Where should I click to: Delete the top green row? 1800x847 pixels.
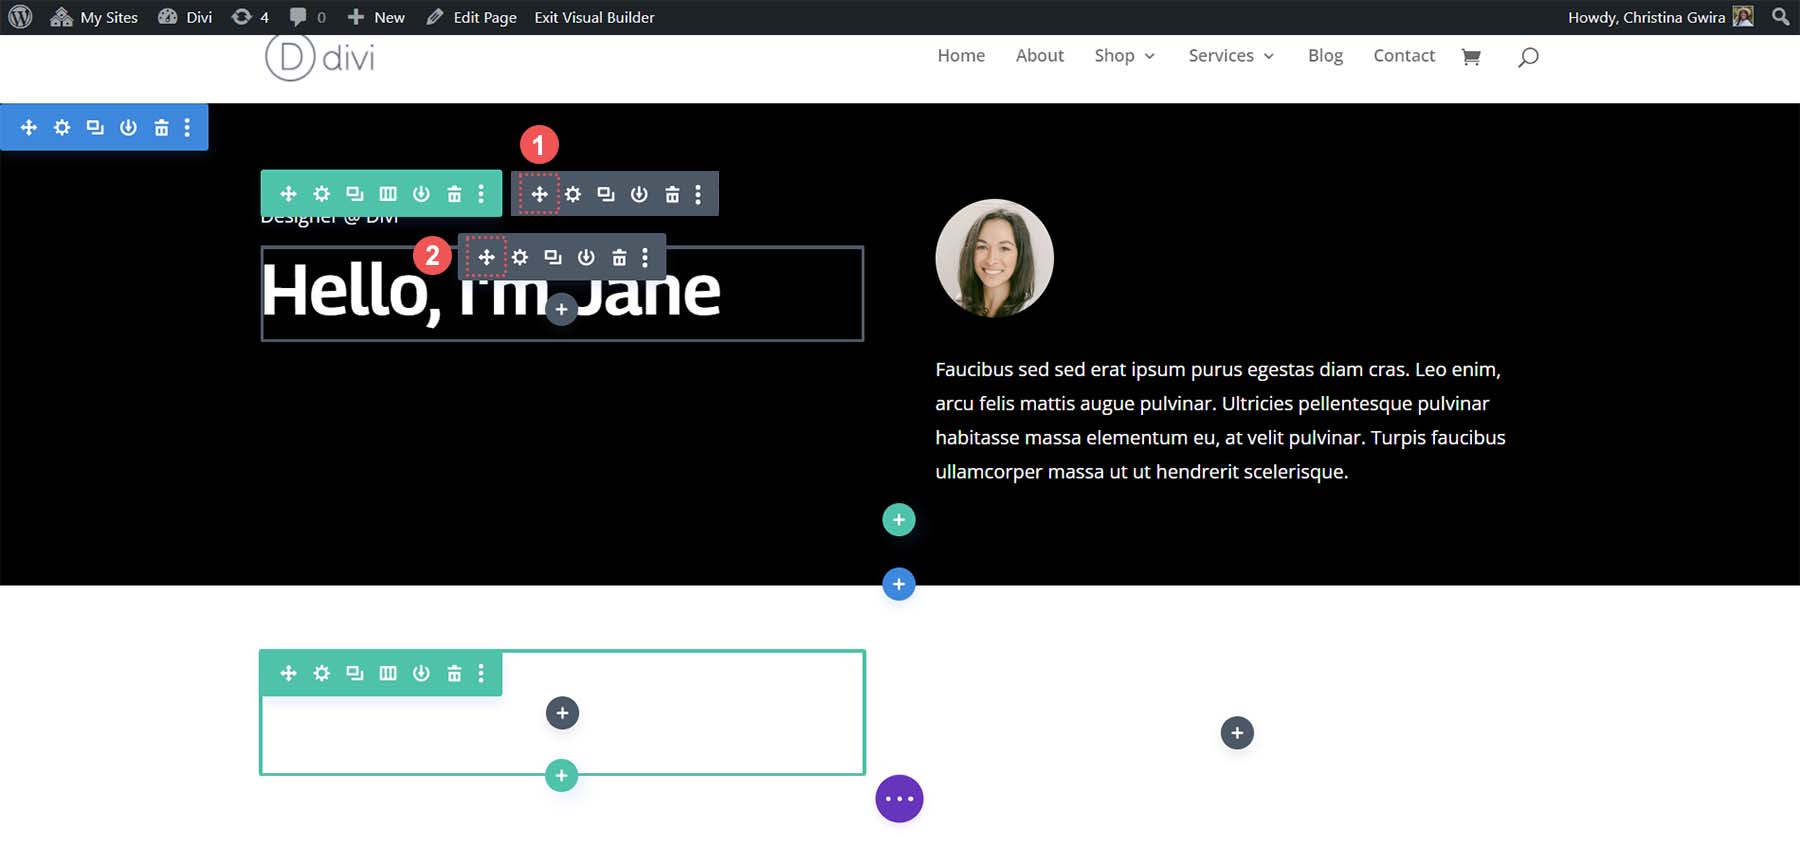pos(454,194)
